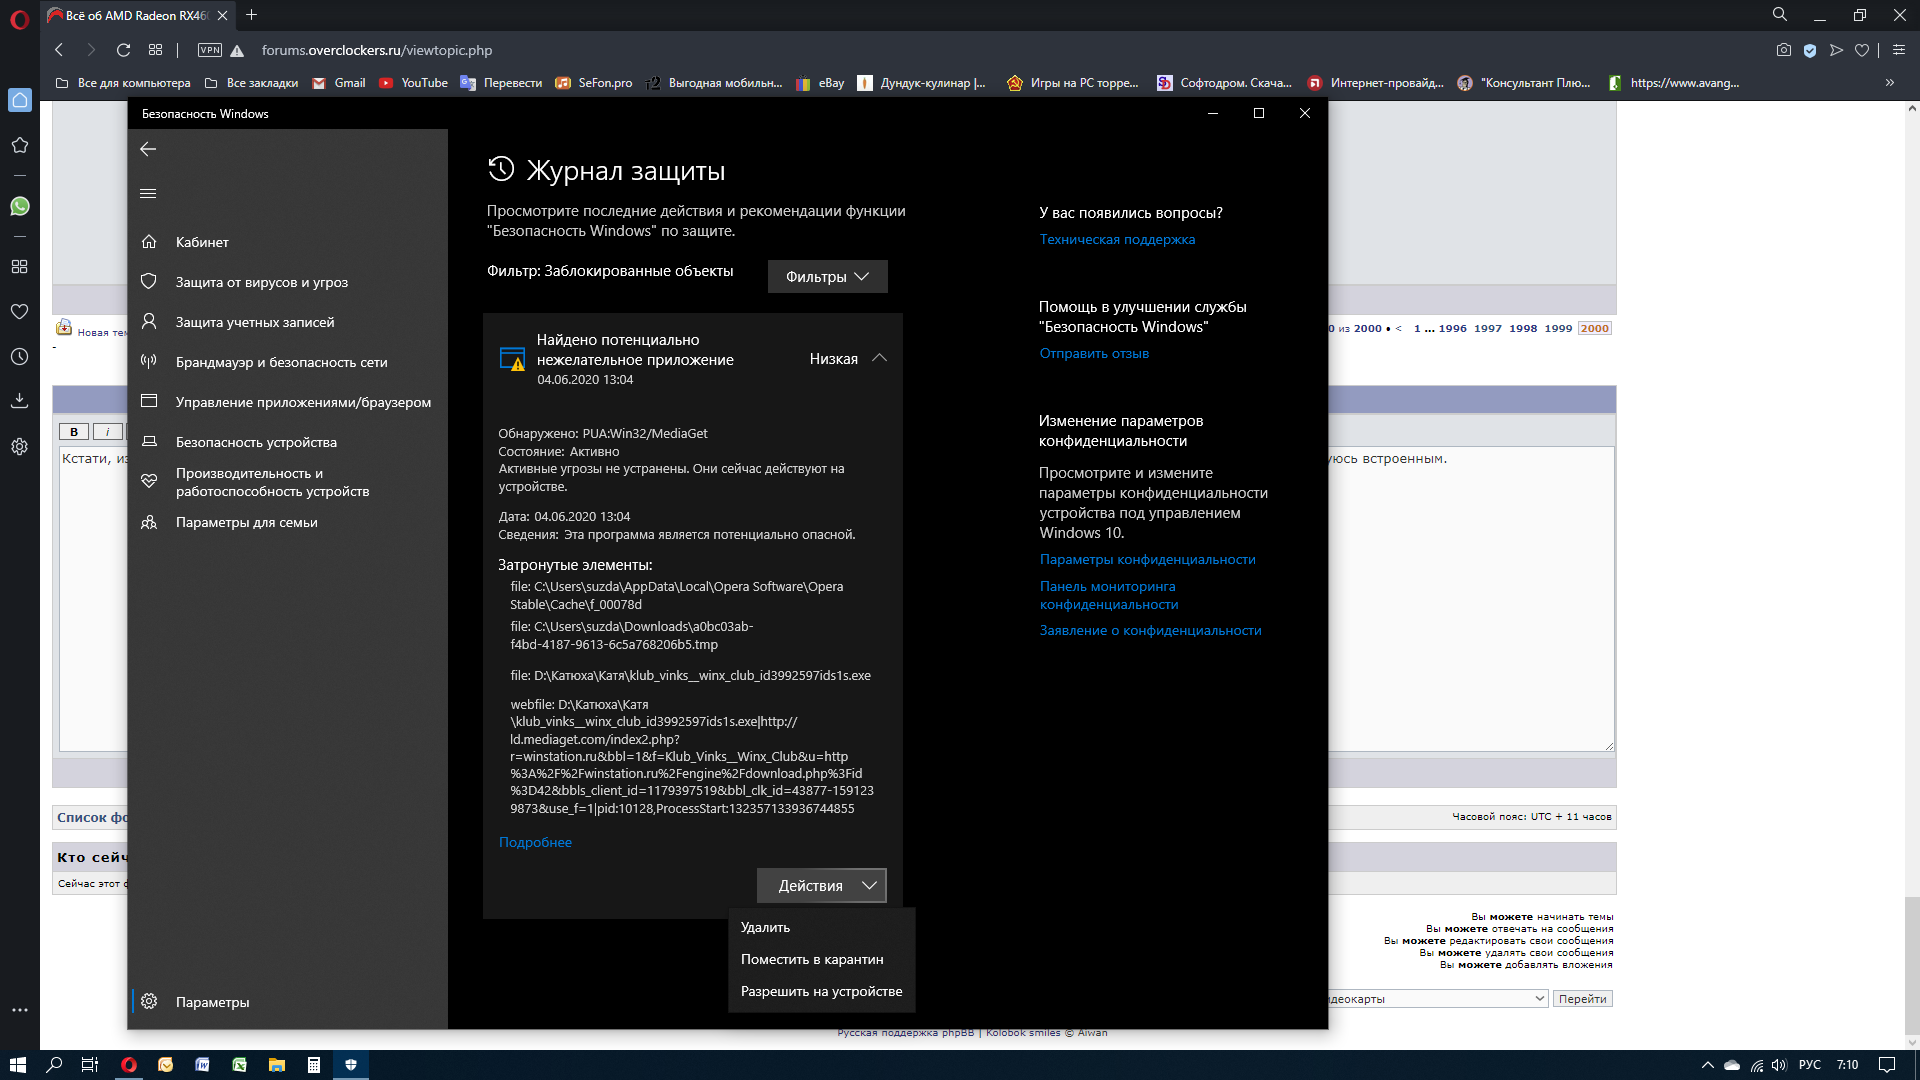Open firewall and network security icon
This screenshot has height=1080, width=1920.
[149, 362]
